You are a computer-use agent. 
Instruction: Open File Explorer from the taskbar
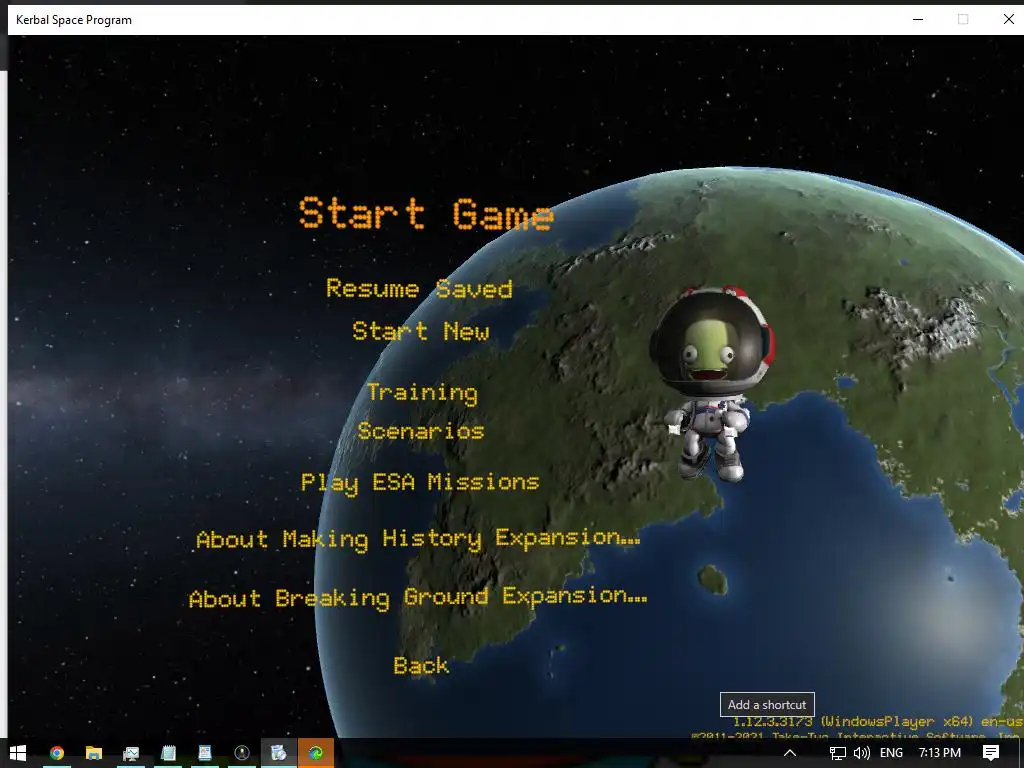click(94, 753)
